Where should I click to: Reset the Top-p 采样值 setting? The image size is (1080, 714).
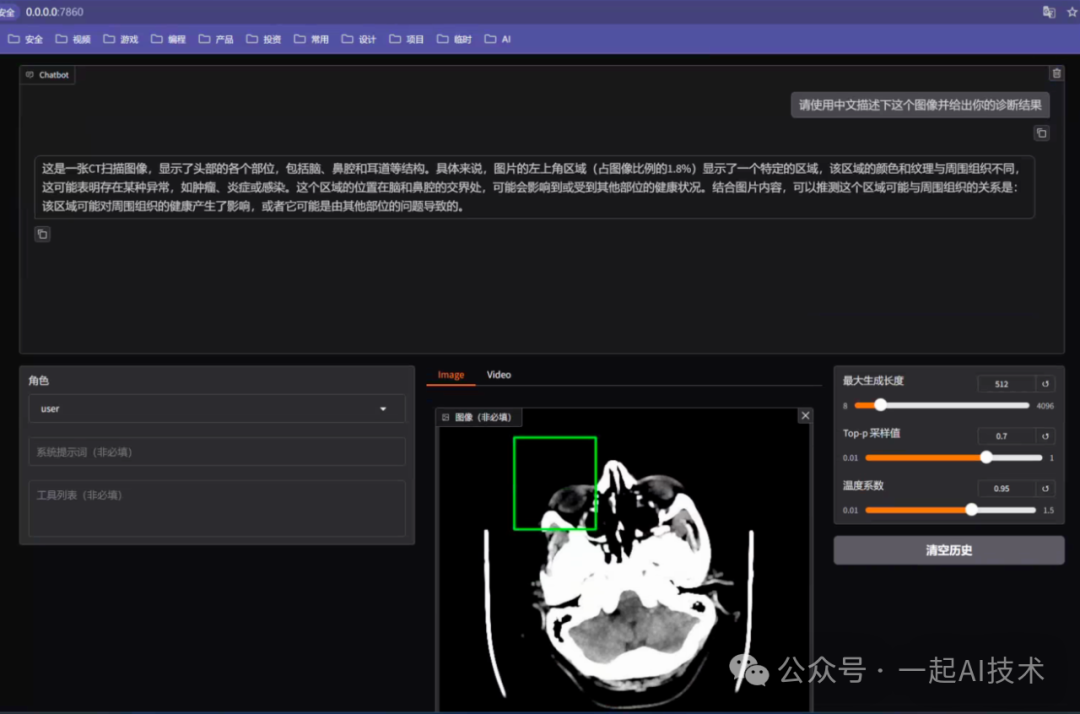pyautogui.click(x=1045, y=435)
